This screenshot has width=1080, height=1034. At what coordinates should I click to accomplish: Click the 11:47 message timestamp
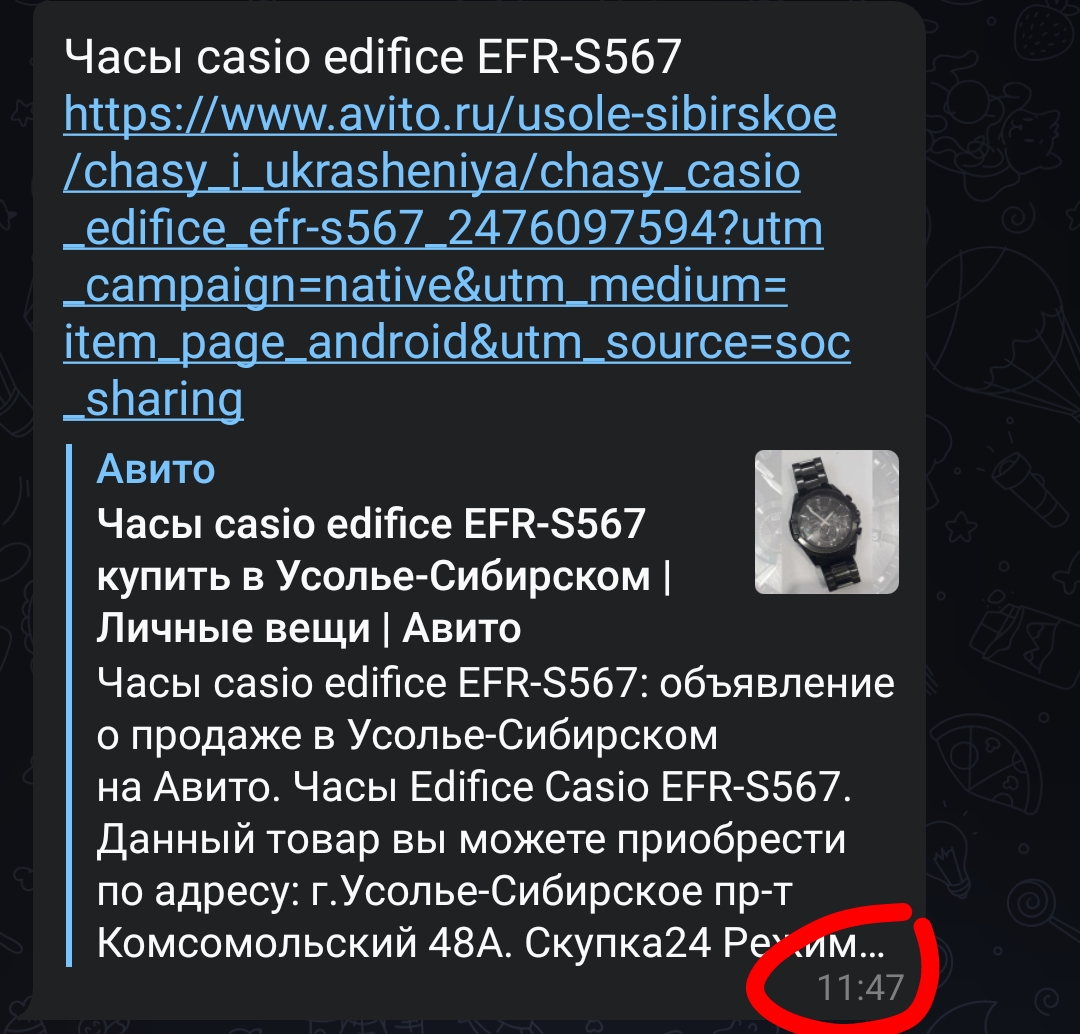[860, 987]
